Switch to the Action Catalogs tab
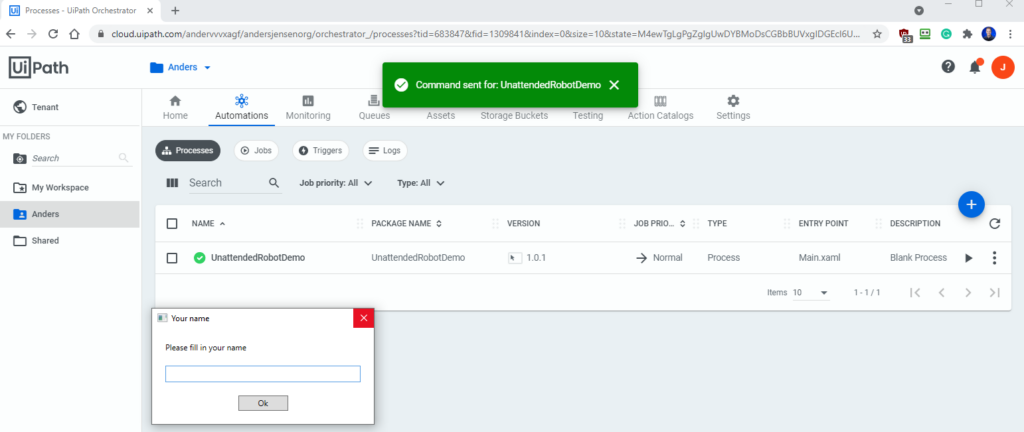Viewport: 1024px width, 432px height. coord(660,108)
